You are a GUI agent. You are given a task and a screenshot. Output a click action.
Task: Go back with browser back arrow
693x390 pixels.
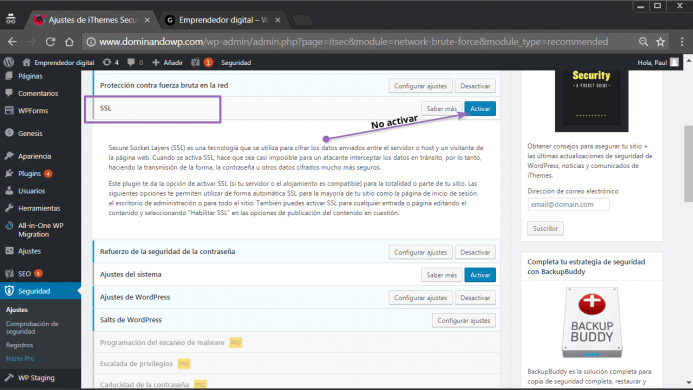coord(12,42)
